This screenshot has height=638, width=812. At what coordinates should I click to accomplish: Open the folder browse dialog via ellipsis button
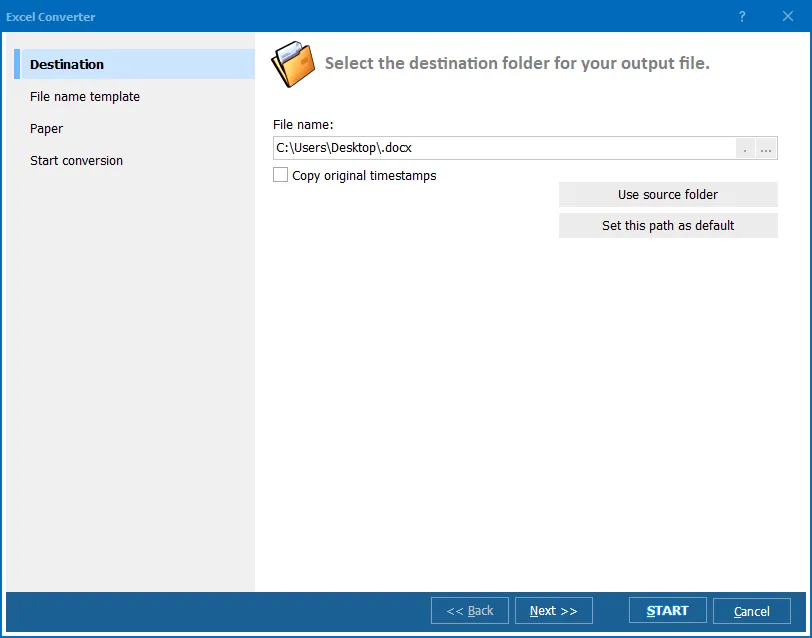click(764, 148)
